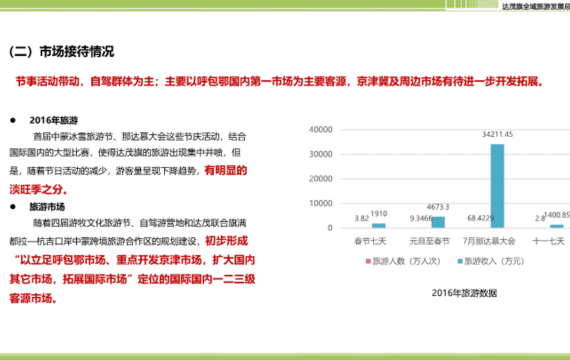570x360 pixels.
Task: Click the red text 客源市场
Action: click(33, 299)
